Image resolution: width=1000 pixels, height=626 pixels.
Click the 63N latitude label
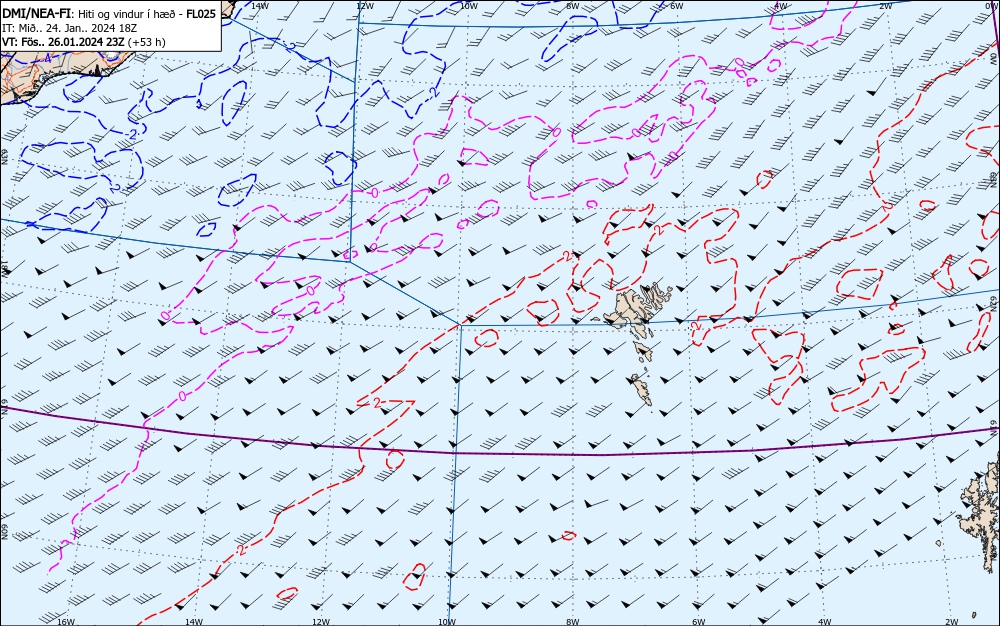click(4, 156)
